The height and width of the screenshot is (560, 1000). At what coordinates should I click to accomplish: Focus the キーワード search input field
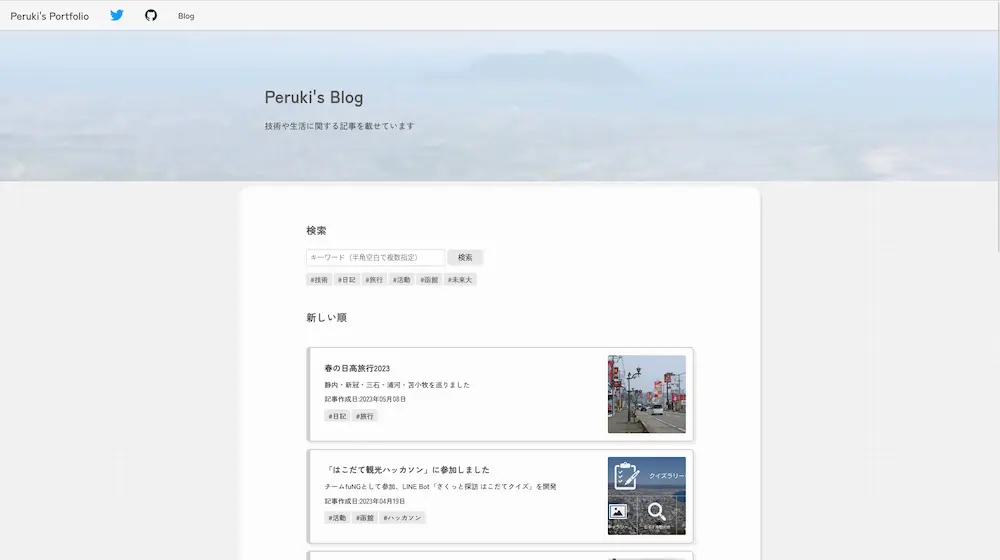(x=376, y=257)
